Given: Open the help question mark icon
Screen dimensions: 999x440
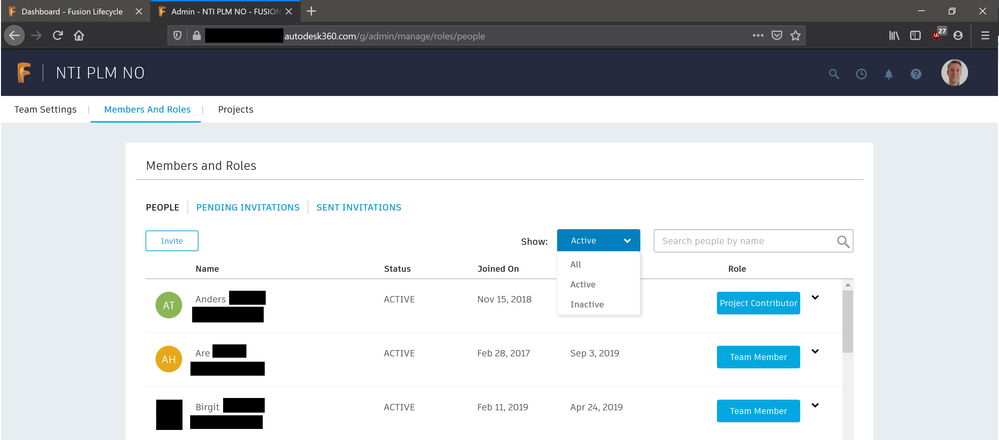Looking at the screenshot, I should 916,74.
